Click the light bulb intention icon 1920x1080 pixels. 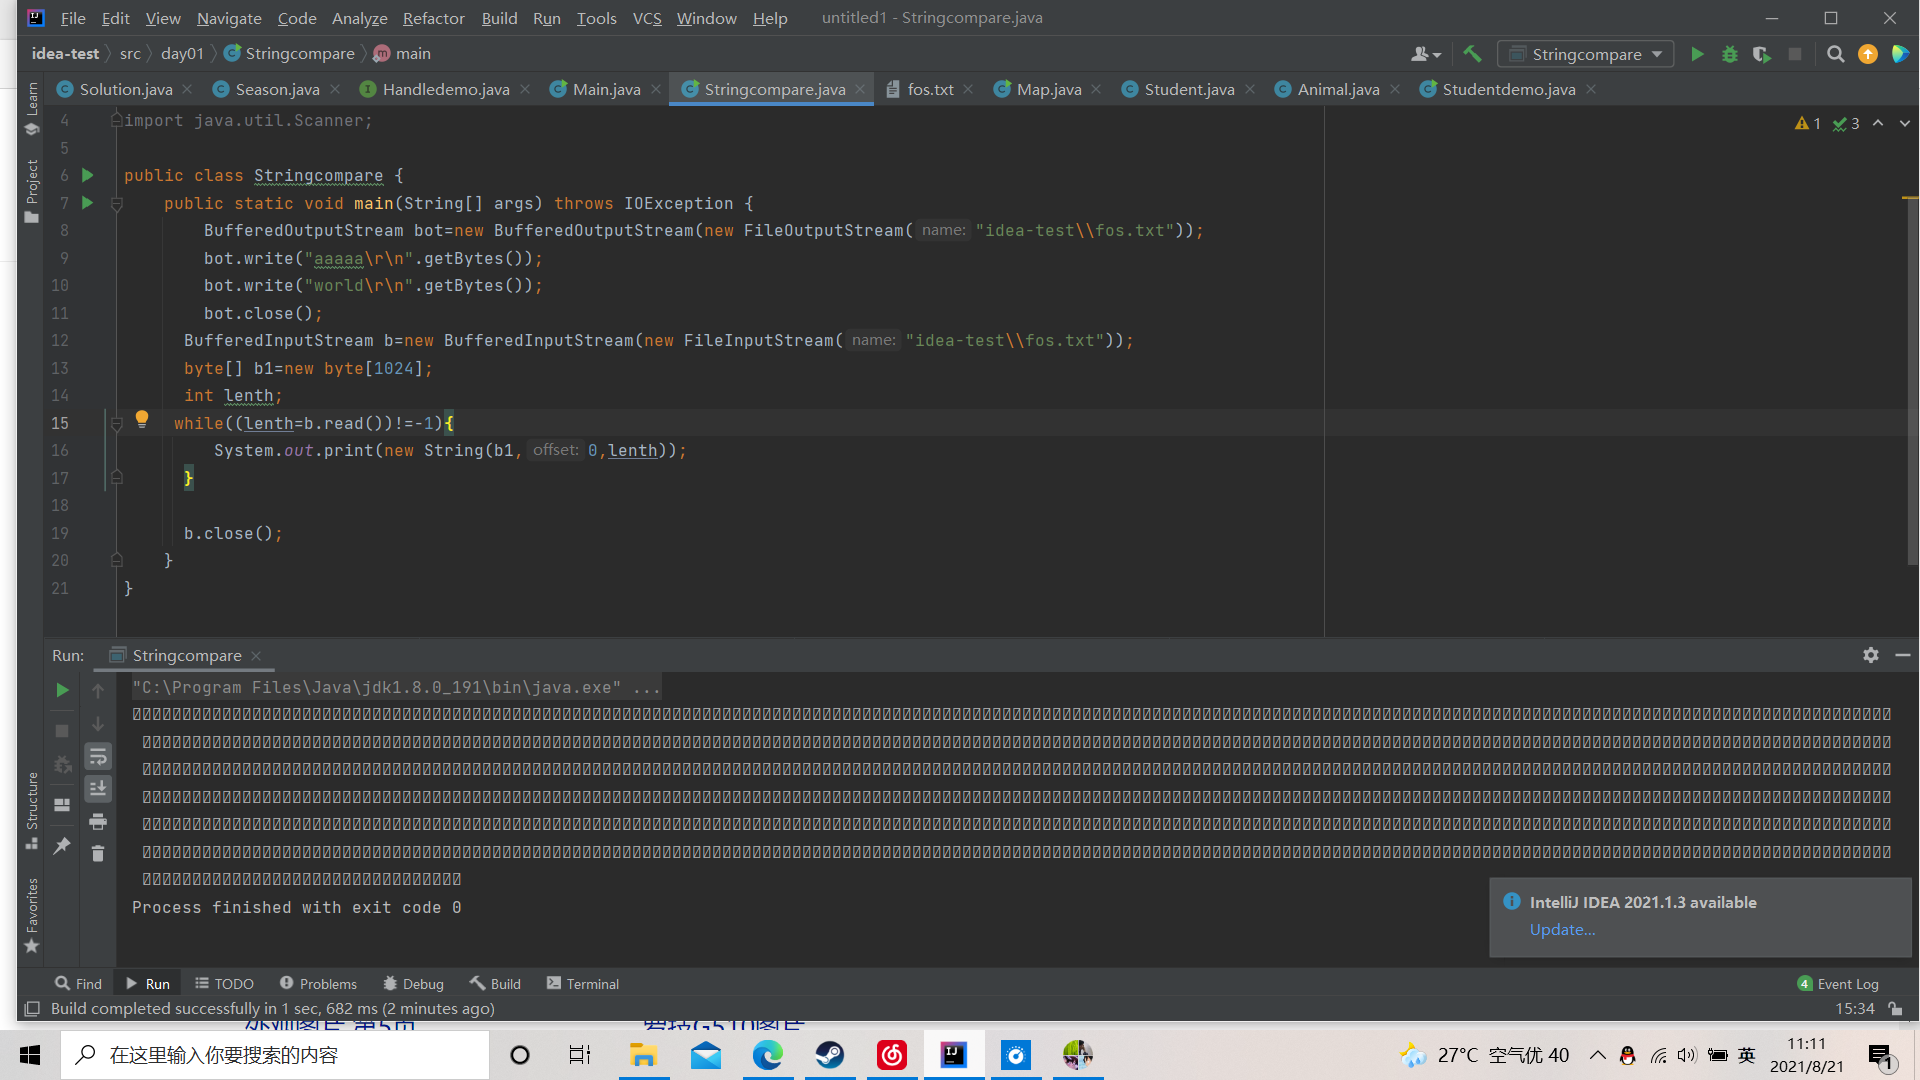(142, 418)
